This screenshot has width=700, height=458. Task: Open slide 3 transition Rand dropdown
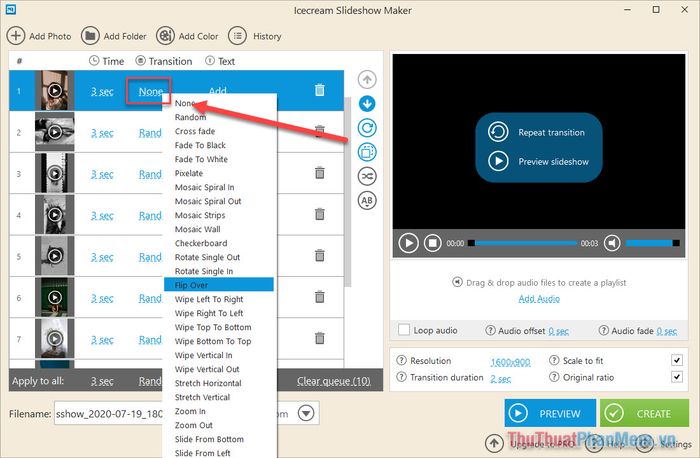(x=150, y=174)
